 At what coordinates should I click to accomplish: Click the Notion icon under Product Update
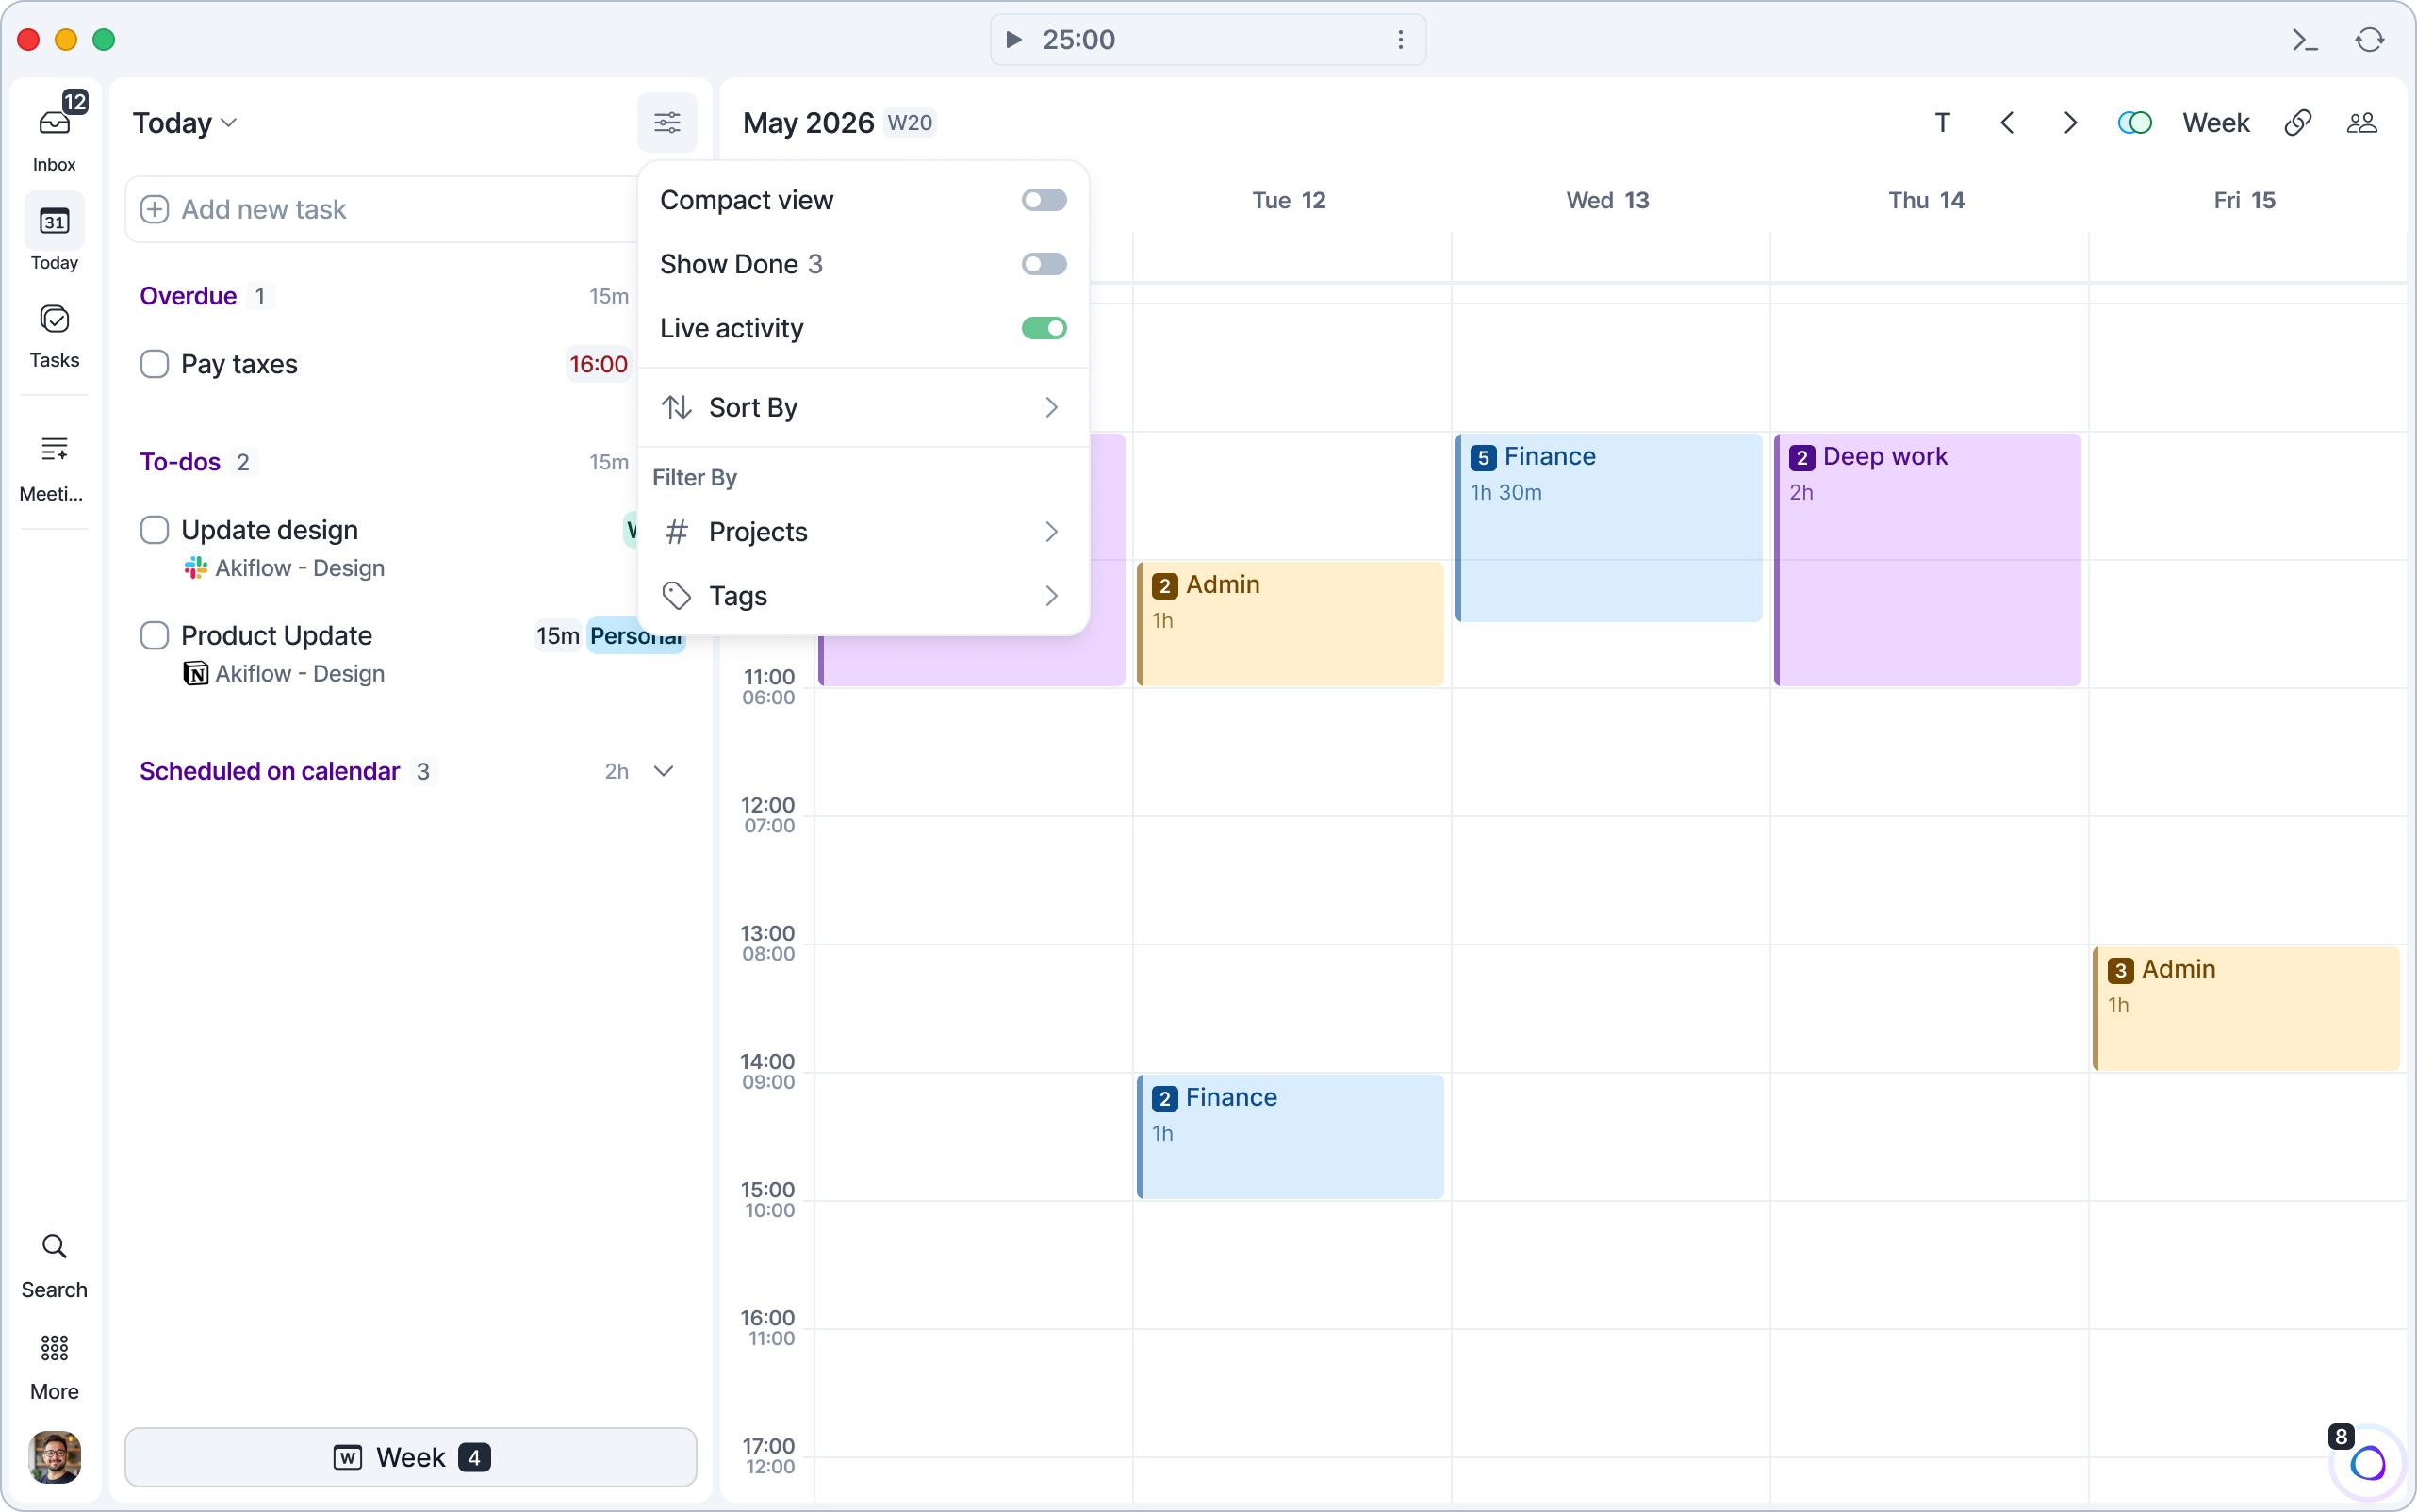195,673
